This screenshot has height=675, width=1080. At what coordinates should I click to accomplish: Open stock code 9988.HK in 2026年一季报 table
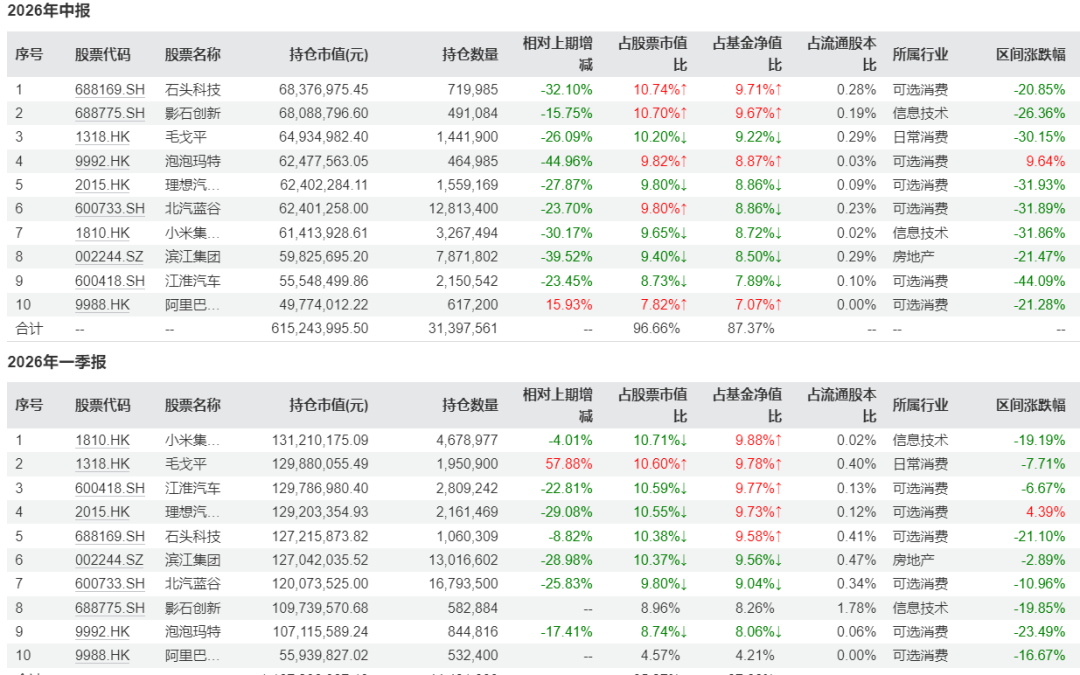102,656
